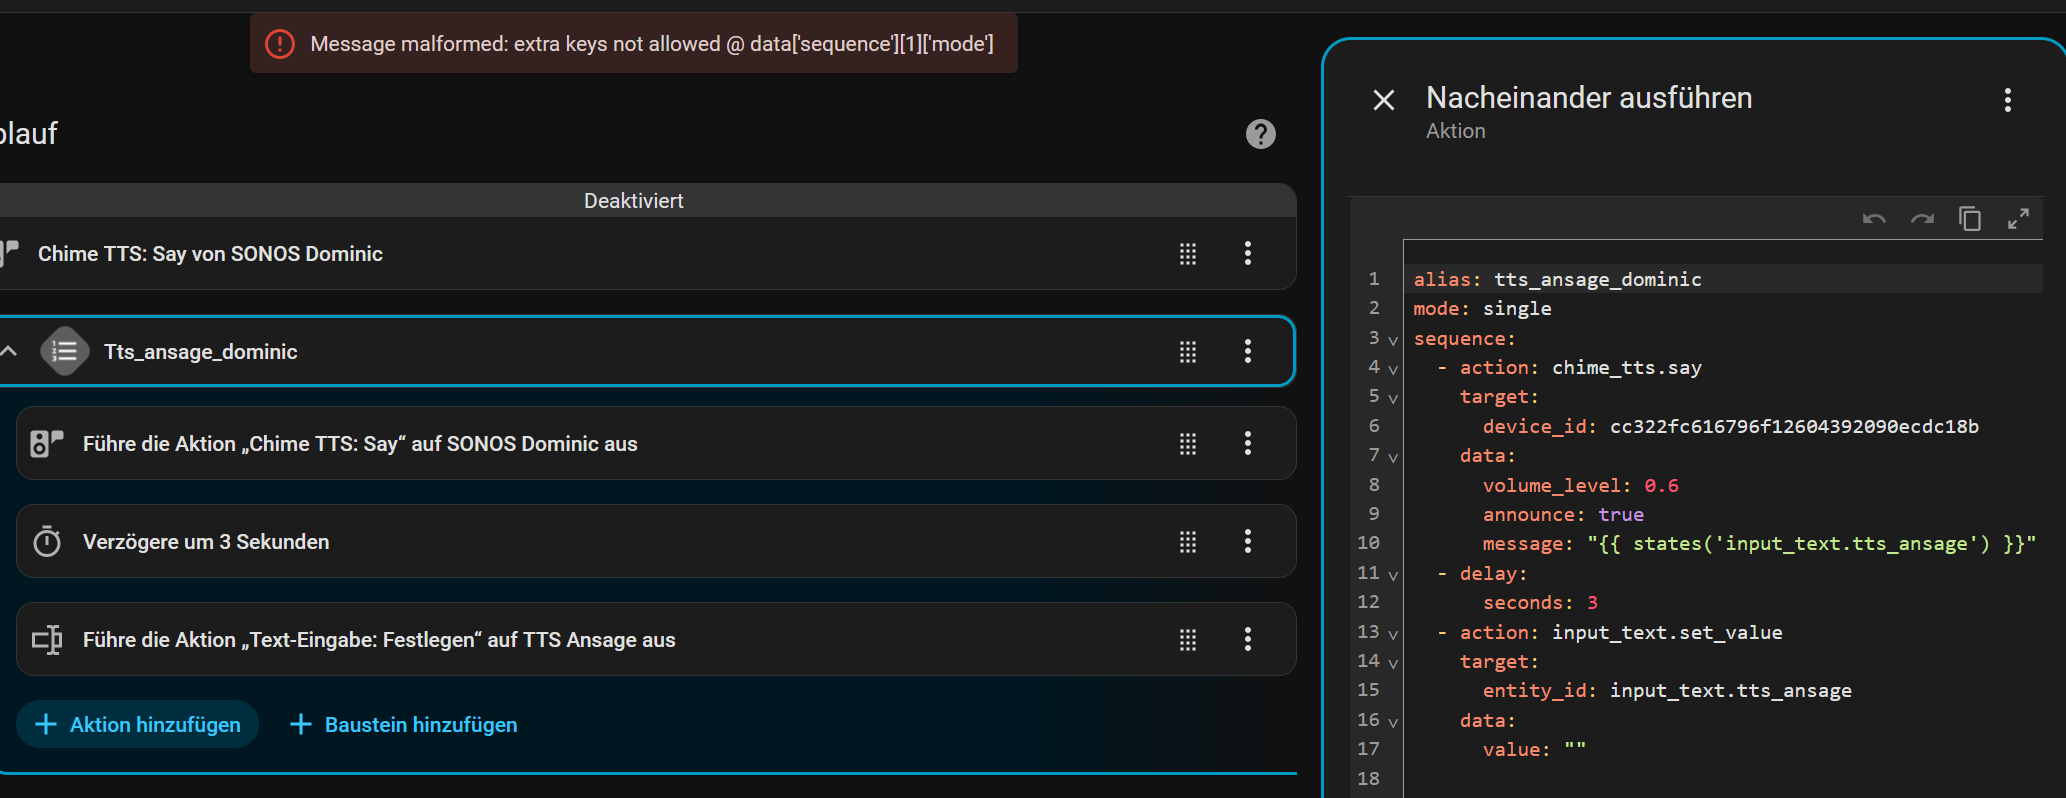
Task: Click drag handle of Tts_ansage_dominic row
Action: [x=1188, y=352]
